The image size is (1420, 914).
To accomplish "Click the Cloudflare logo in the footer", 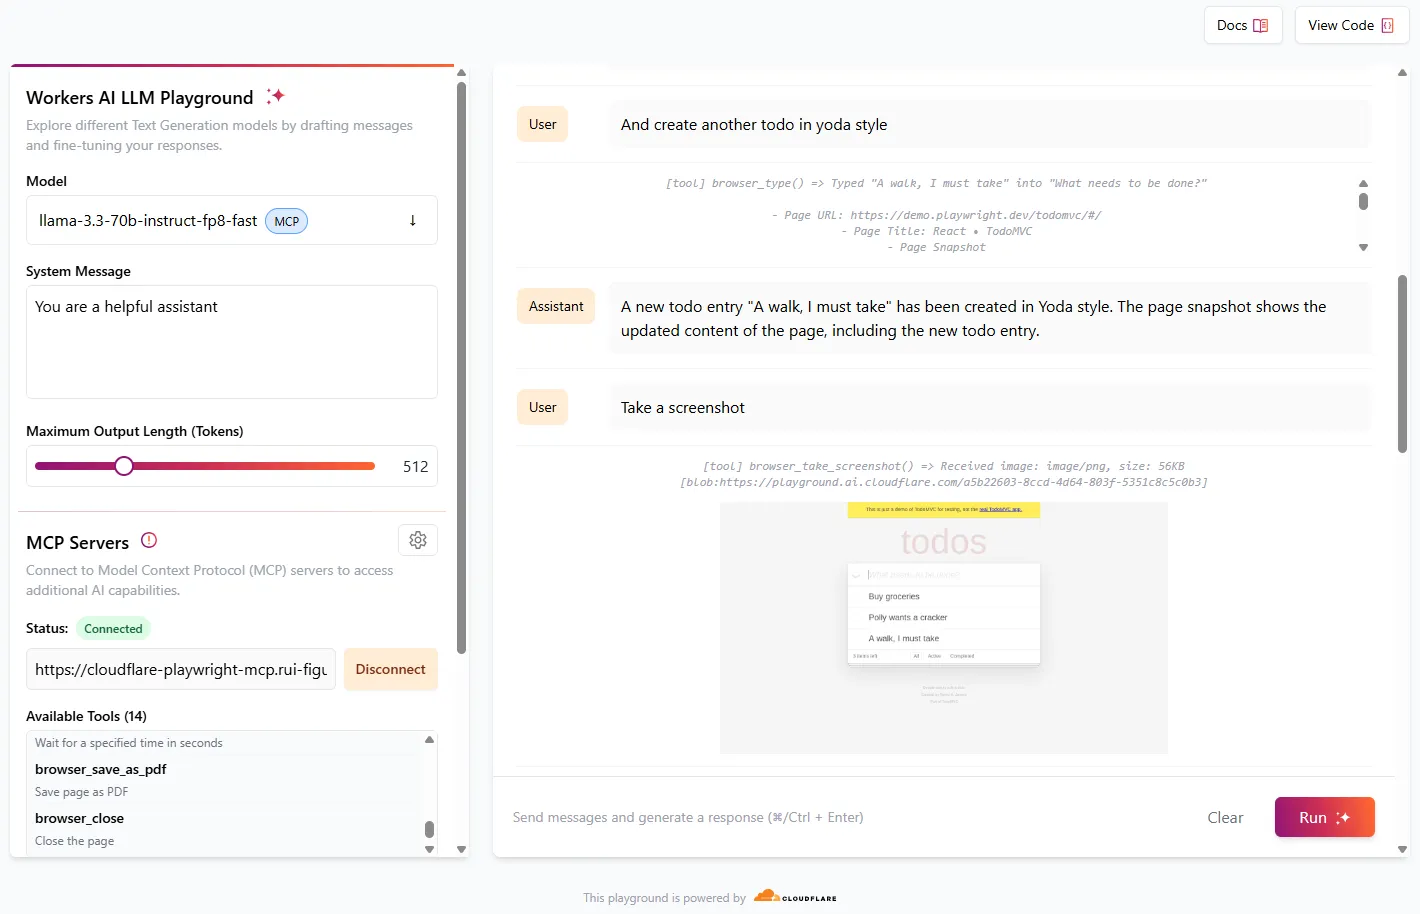I will coord(795,897).
